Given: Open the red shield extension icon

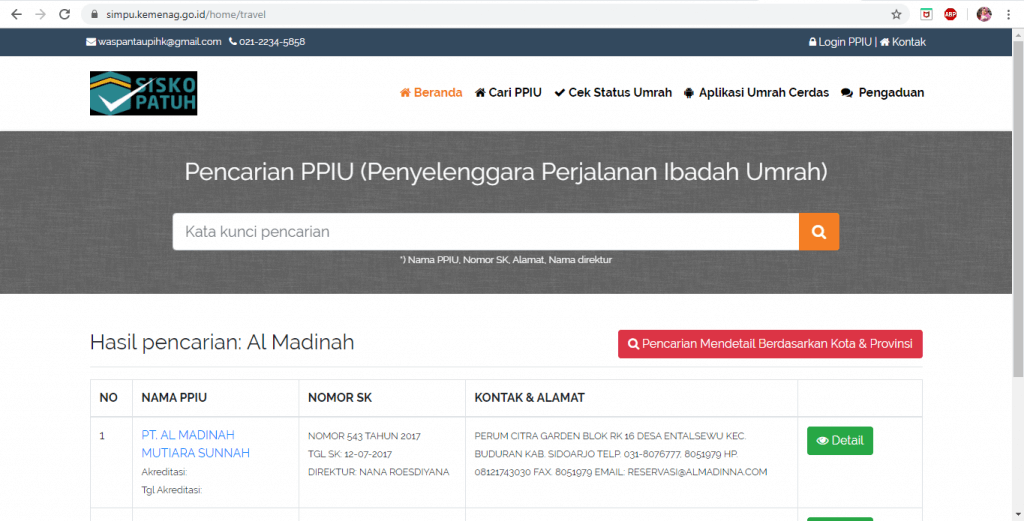Looking at the screenshot, I should point(926,14).
